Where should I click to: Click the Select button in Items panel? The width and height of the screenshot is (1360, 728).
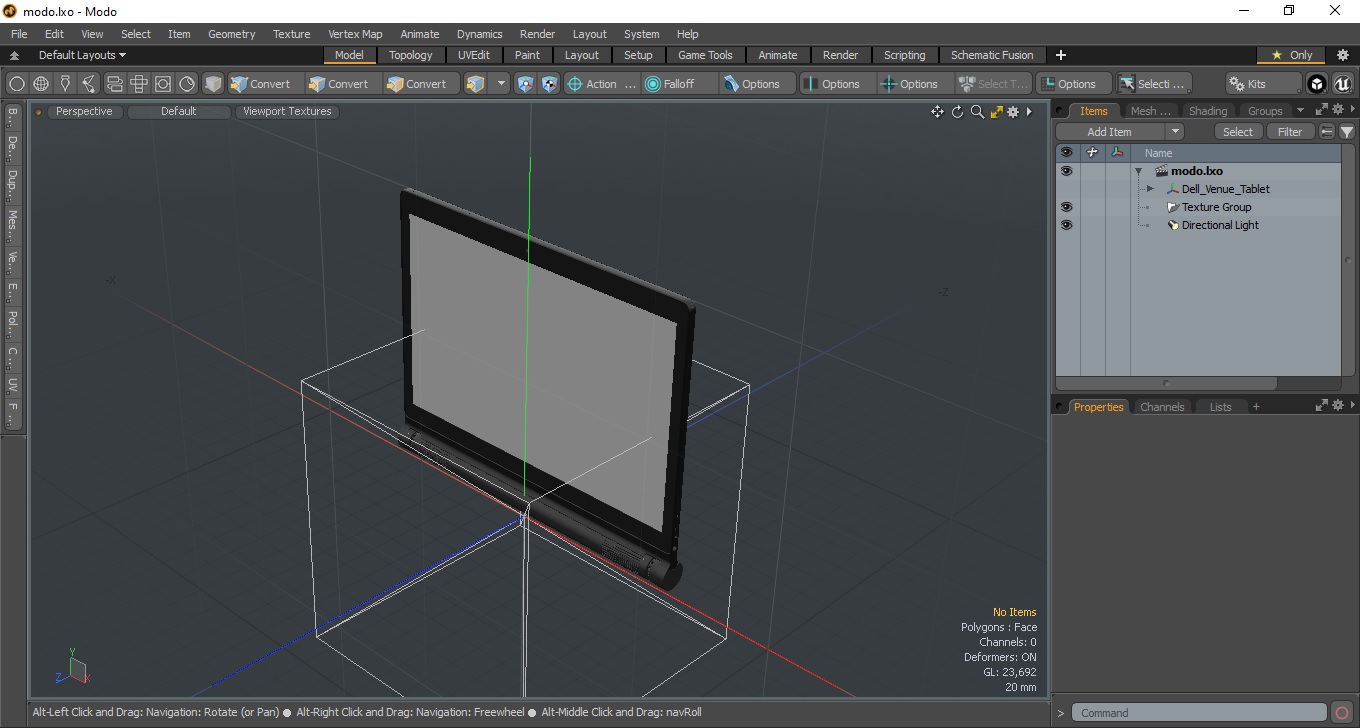1238,132
